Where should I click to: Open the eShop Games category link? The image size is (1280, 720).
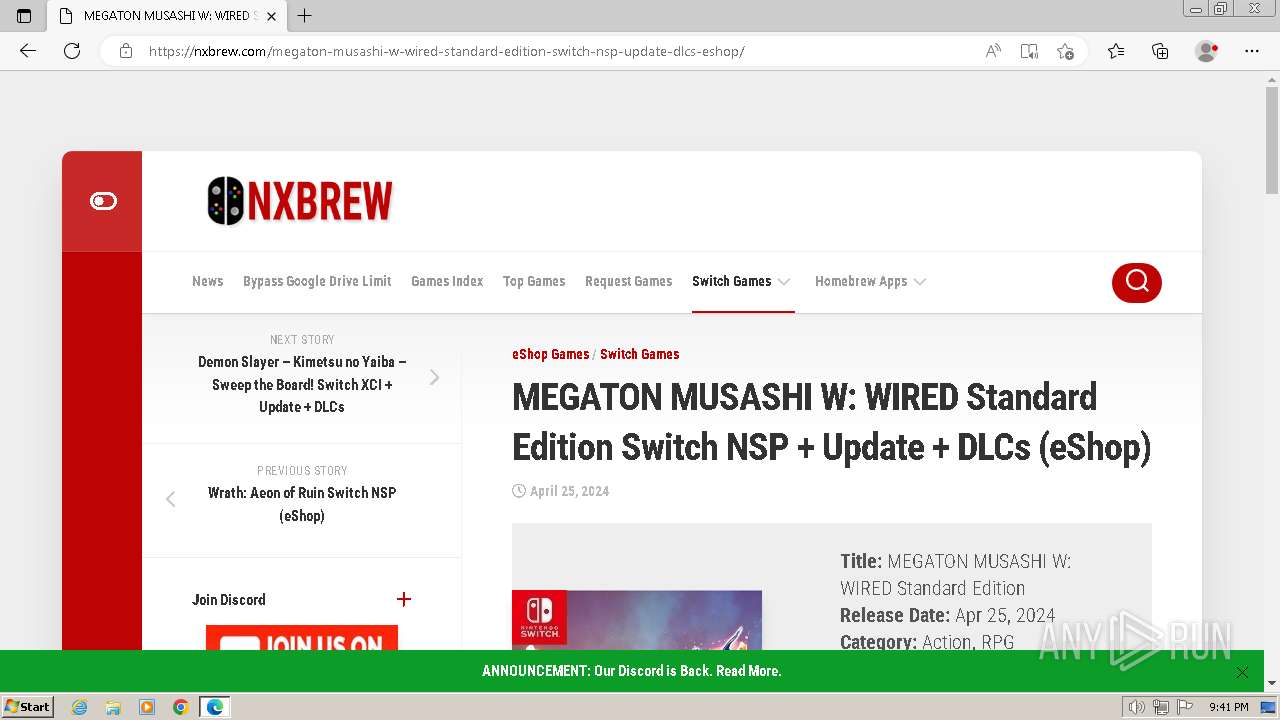pyautogui.click(x=551, y=354)
